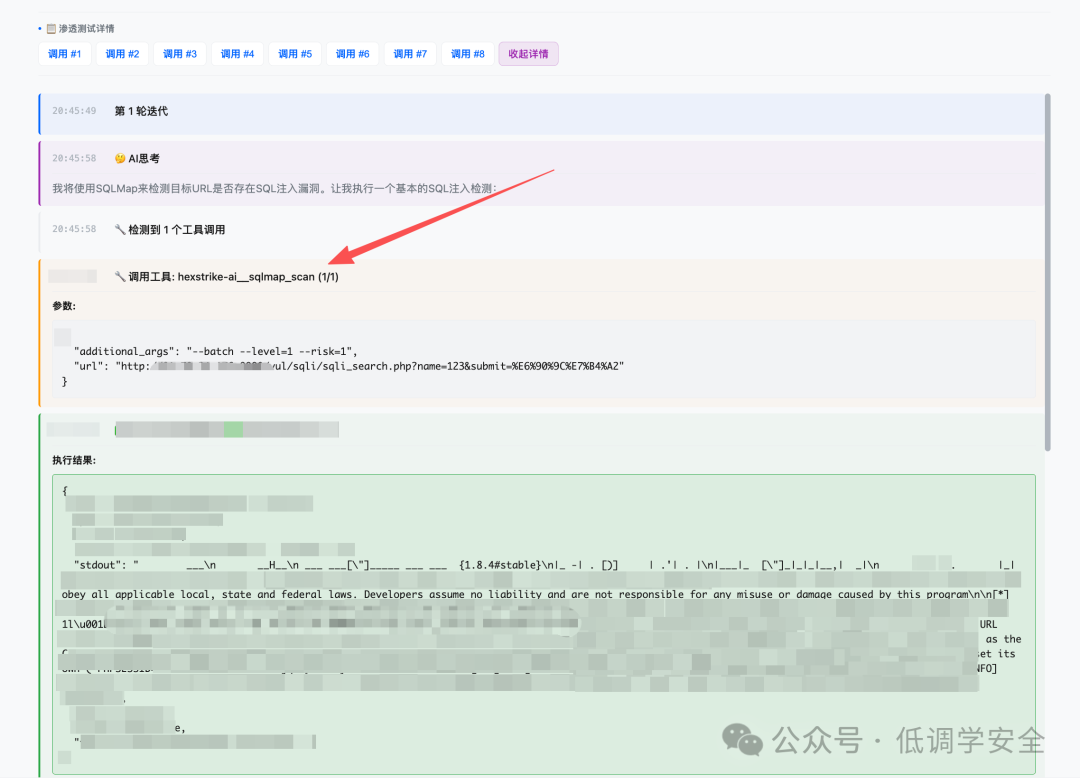Click the 20:45:49 timestamp

click(74, 111)
